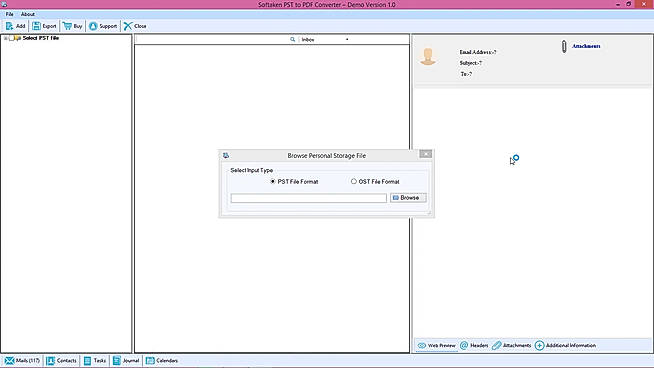Choose PST File Format radio button

tap(273, 181)
